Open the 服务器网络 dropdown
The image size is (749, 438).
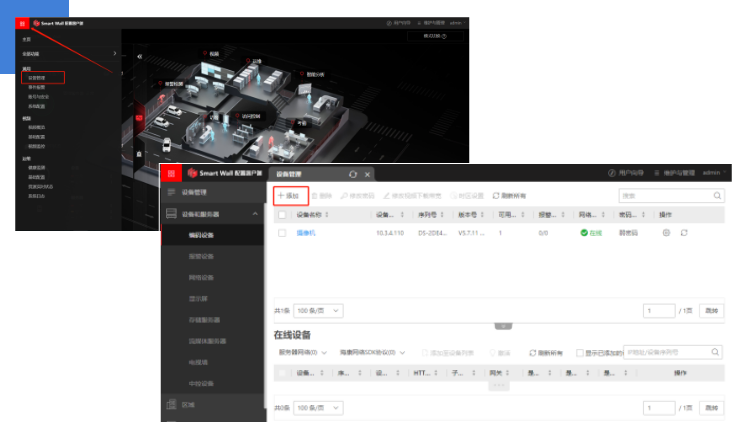point(302,353)
